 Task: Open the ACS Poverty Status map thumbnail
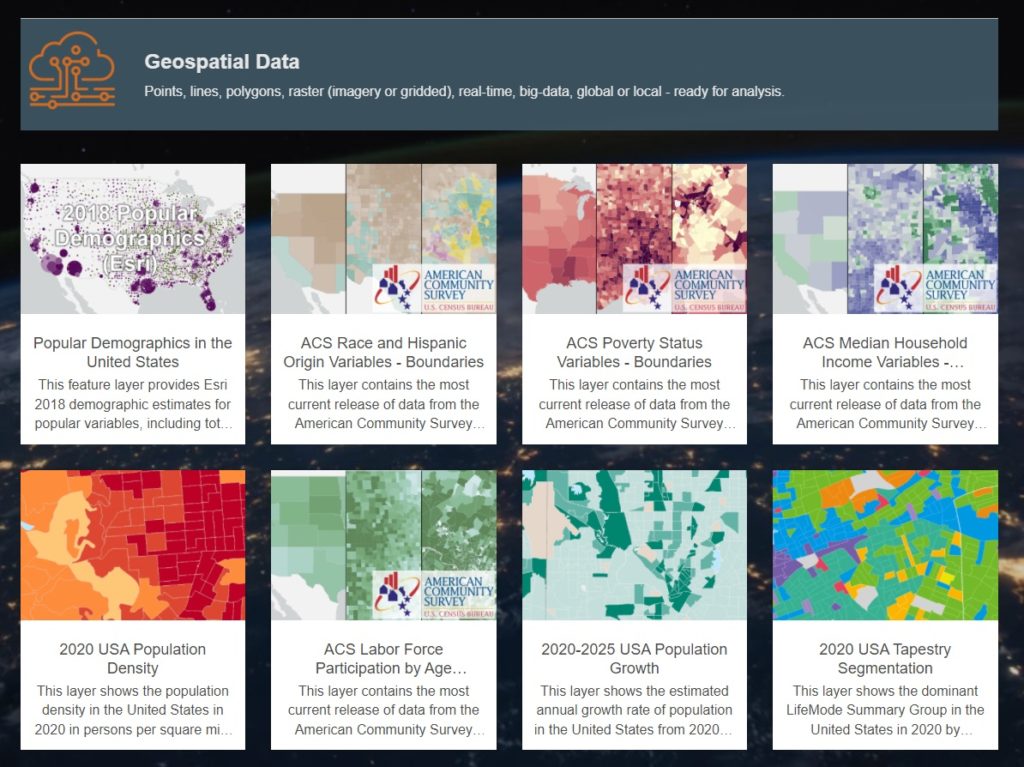(634, 238)
